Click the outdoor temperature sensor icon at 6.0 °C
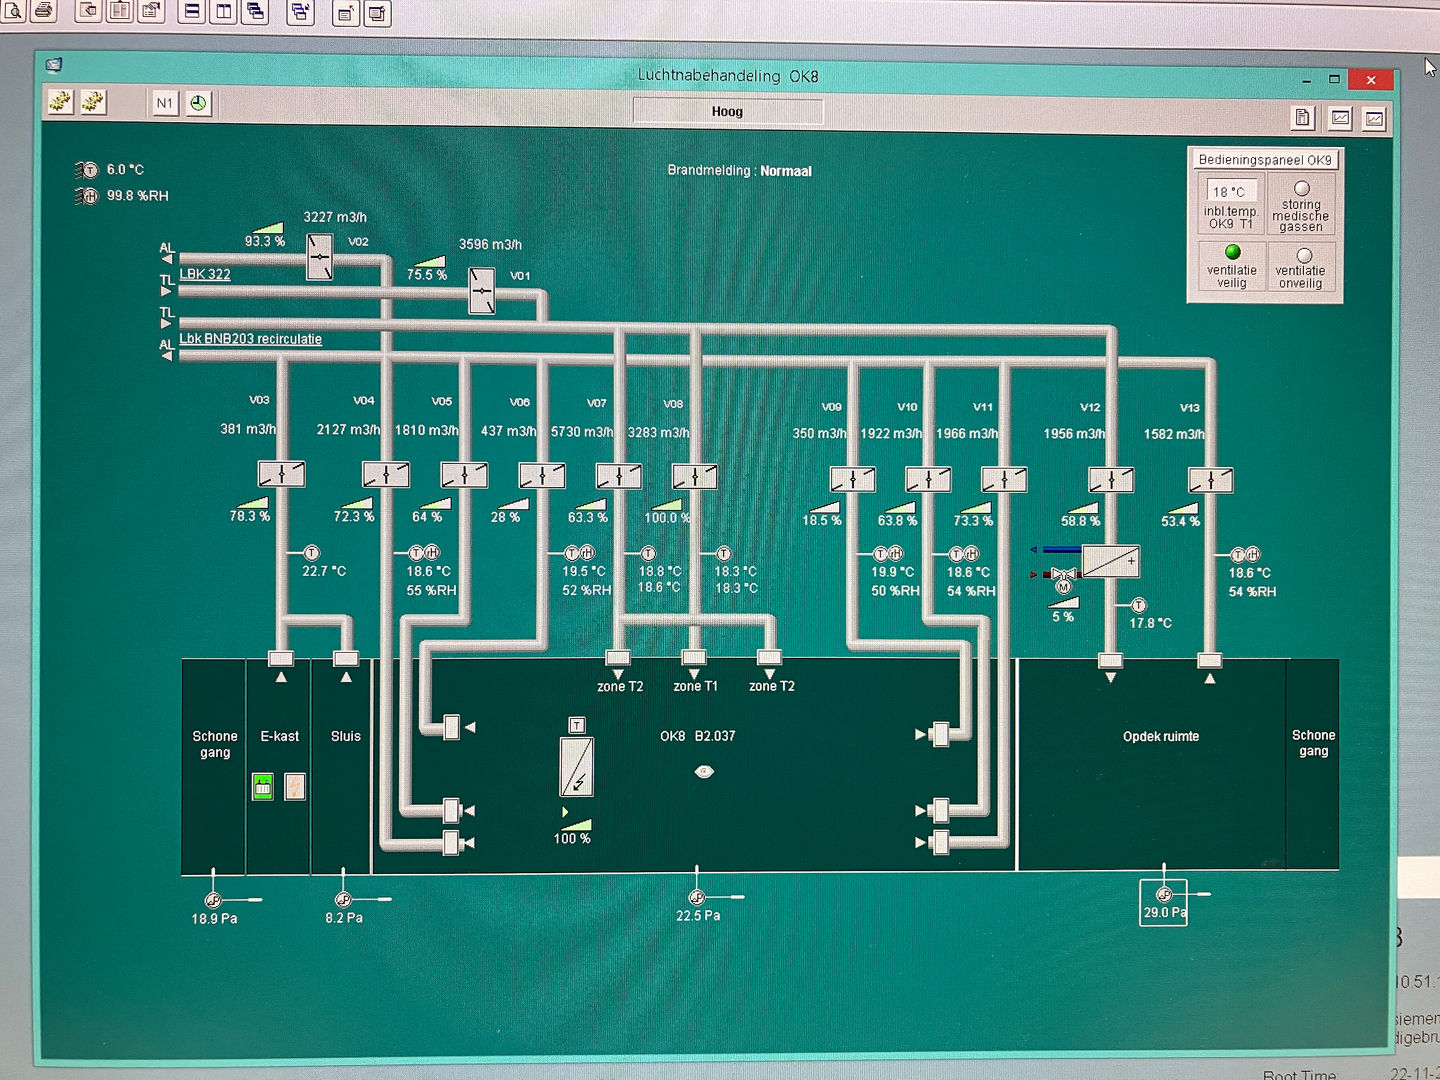The image size is (1440, 1080). coord(88,170)
